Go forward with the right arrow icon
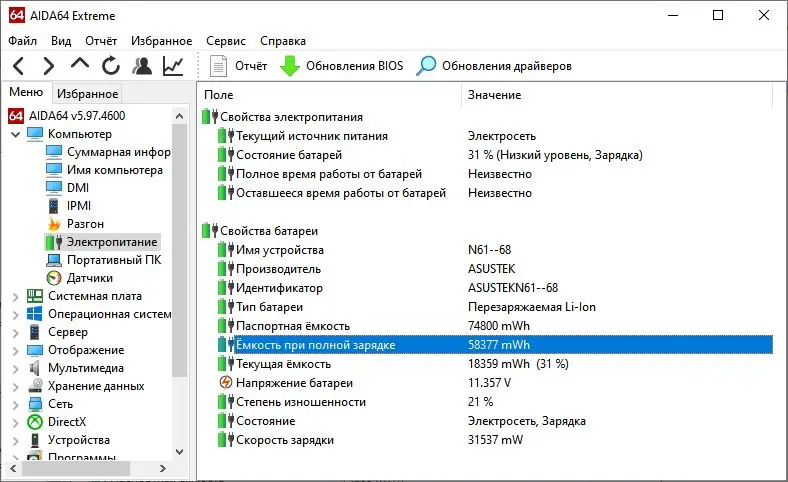Viewport: 788px width, 482px height. [48, 66]
